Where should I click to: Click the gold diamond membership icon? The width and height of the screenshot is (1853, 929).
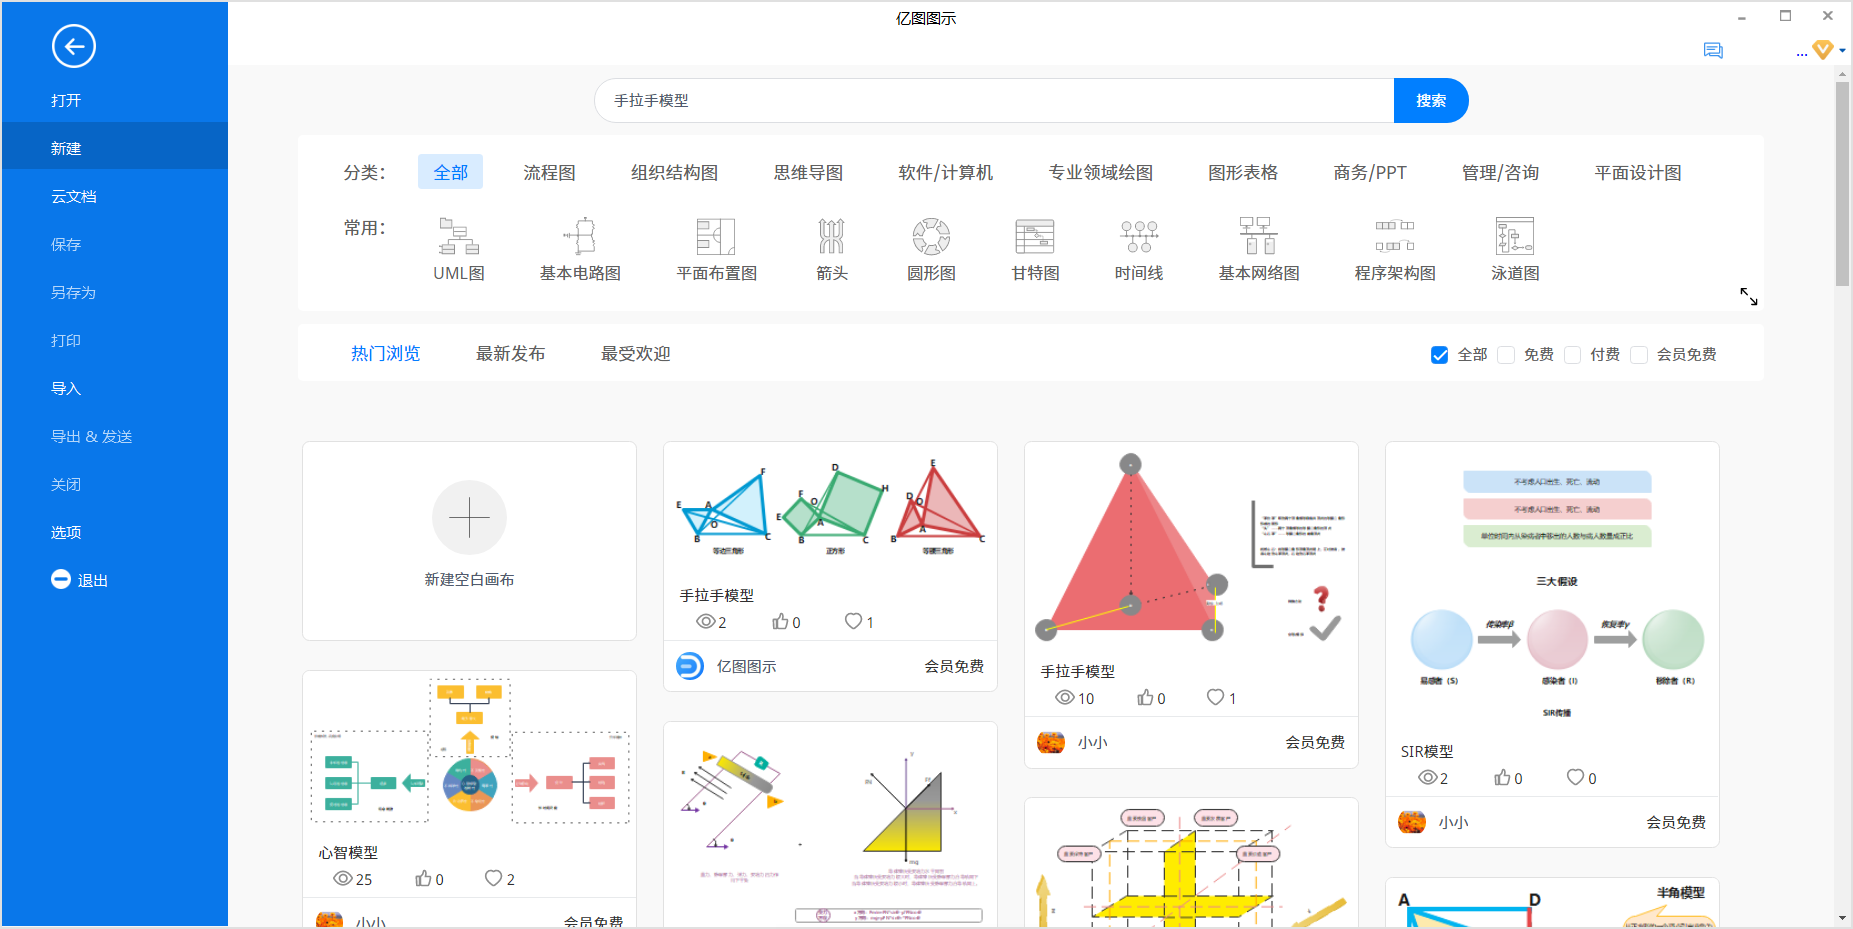pyautogui.click(x=1823, y=50)
